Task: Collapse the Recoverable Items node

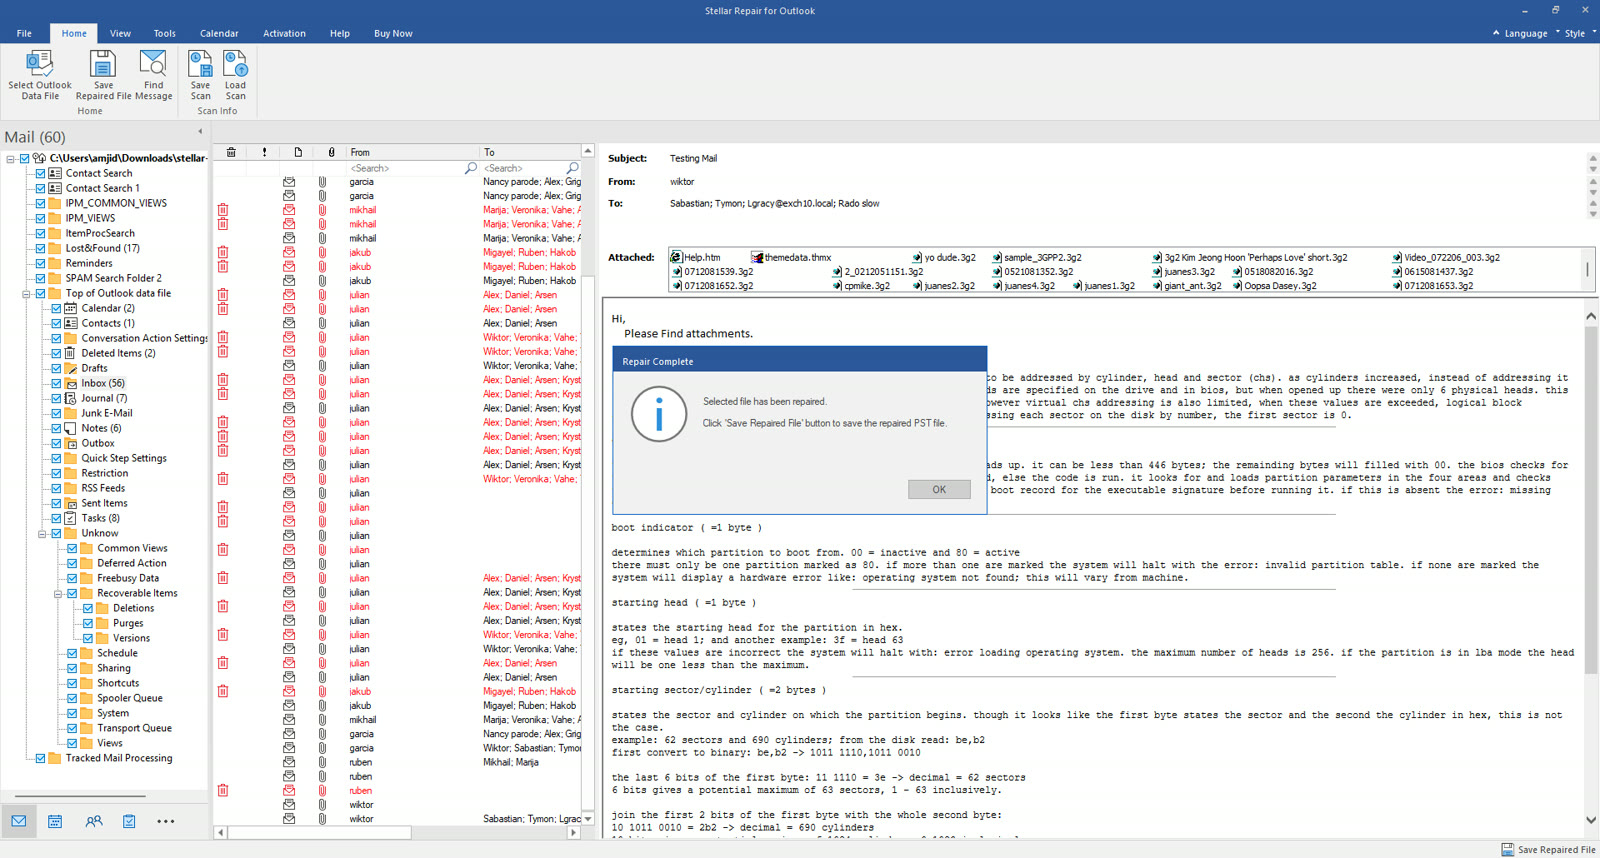Action: point(58,594)
